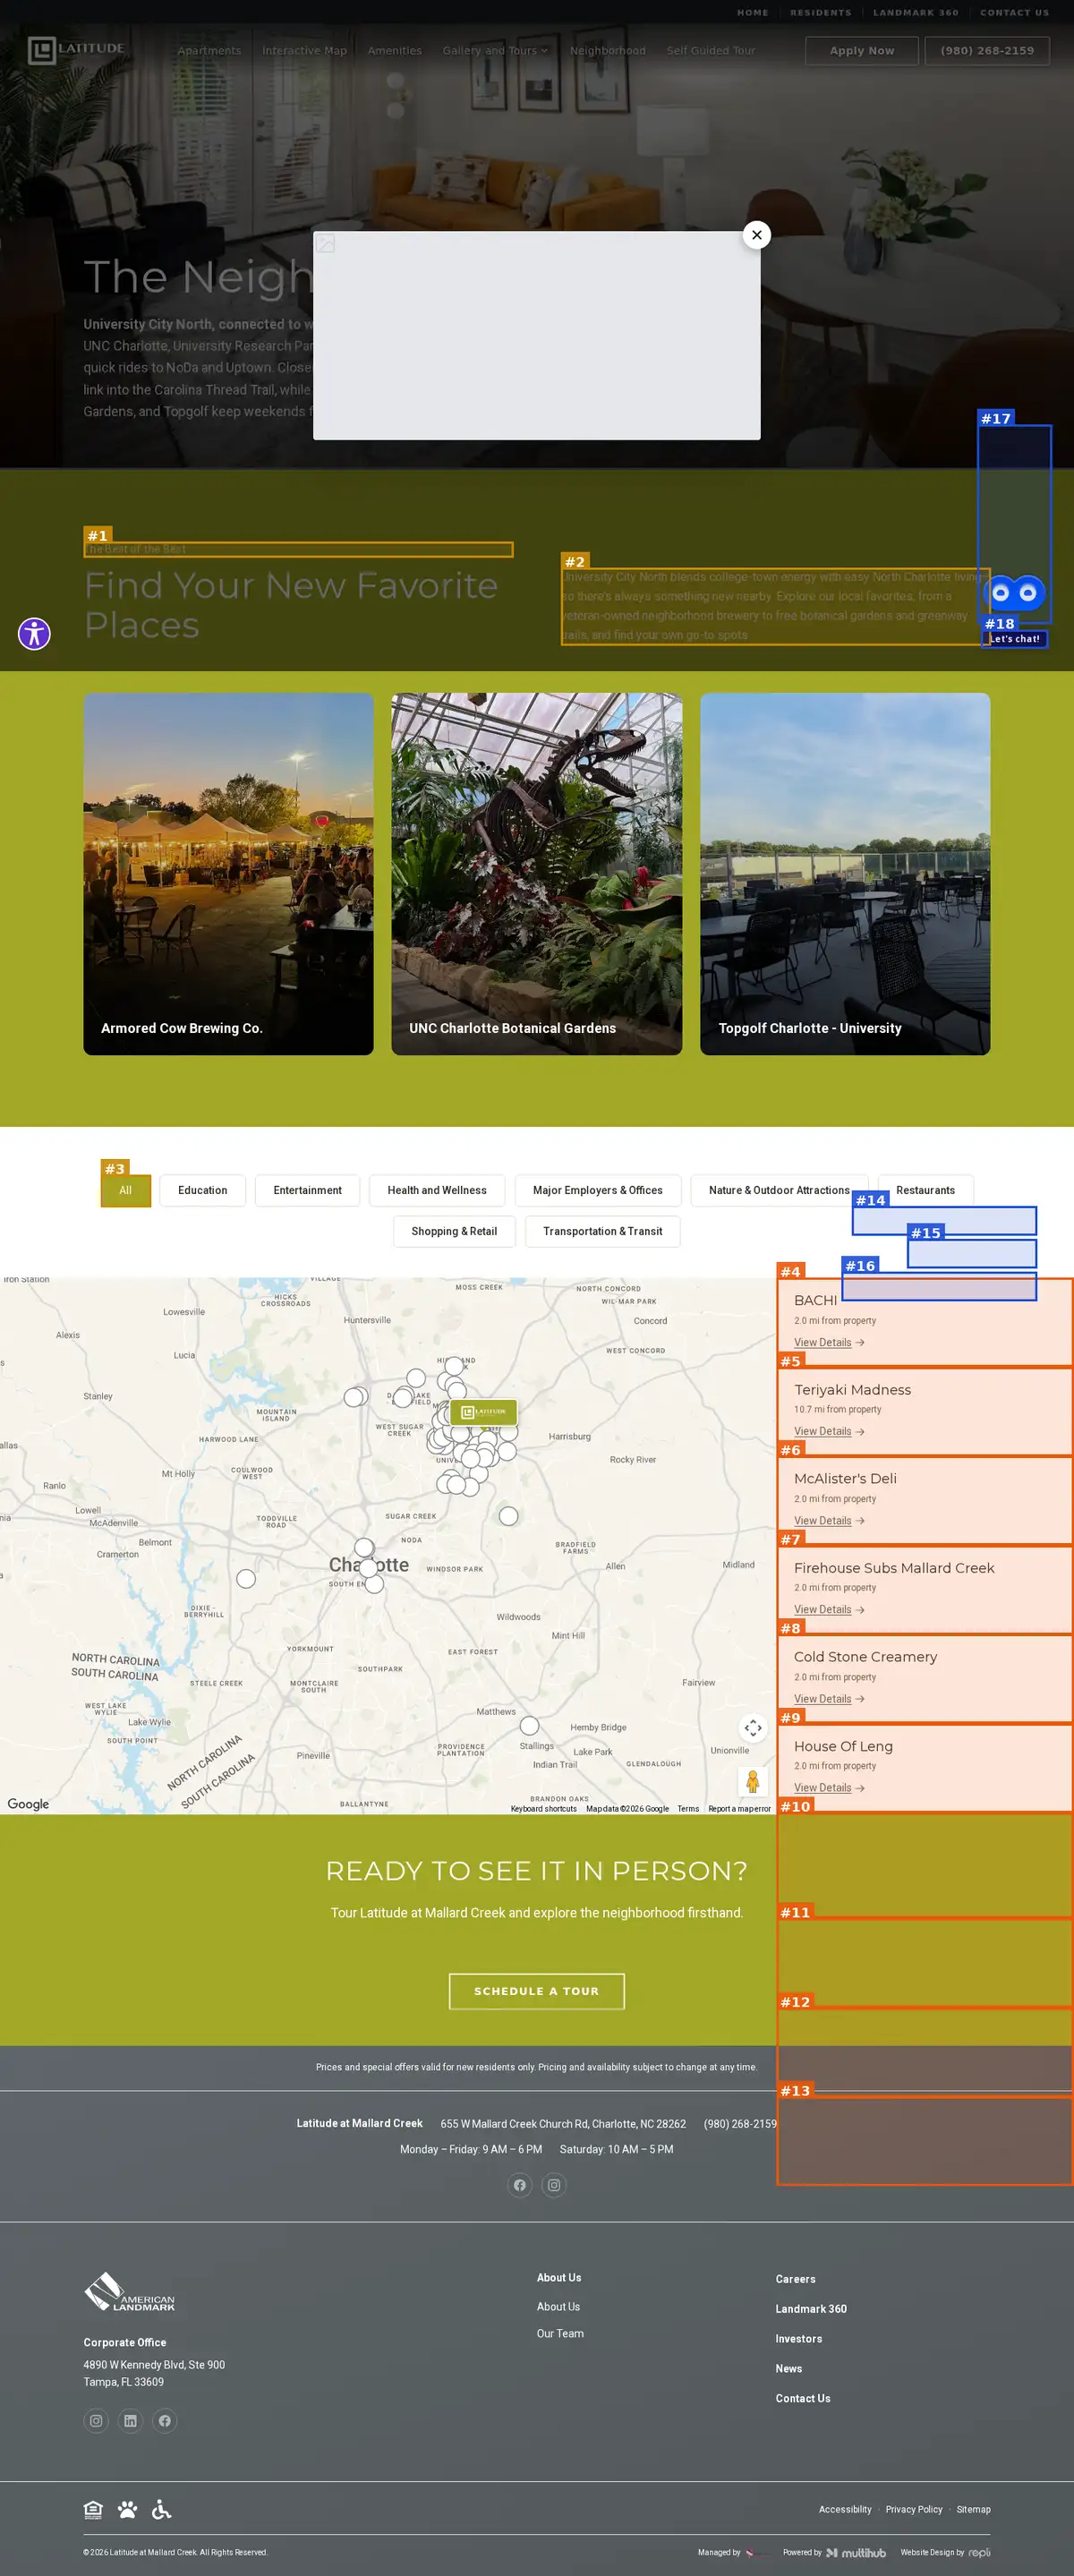Open the Apartments menu item
The height and width of the screenshot is (2576, 1074).
[209, 51]
